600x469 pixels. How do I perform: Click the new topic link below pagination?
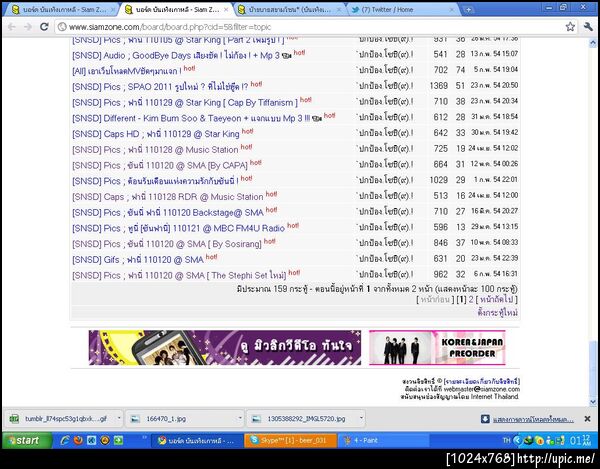(497, 313)
